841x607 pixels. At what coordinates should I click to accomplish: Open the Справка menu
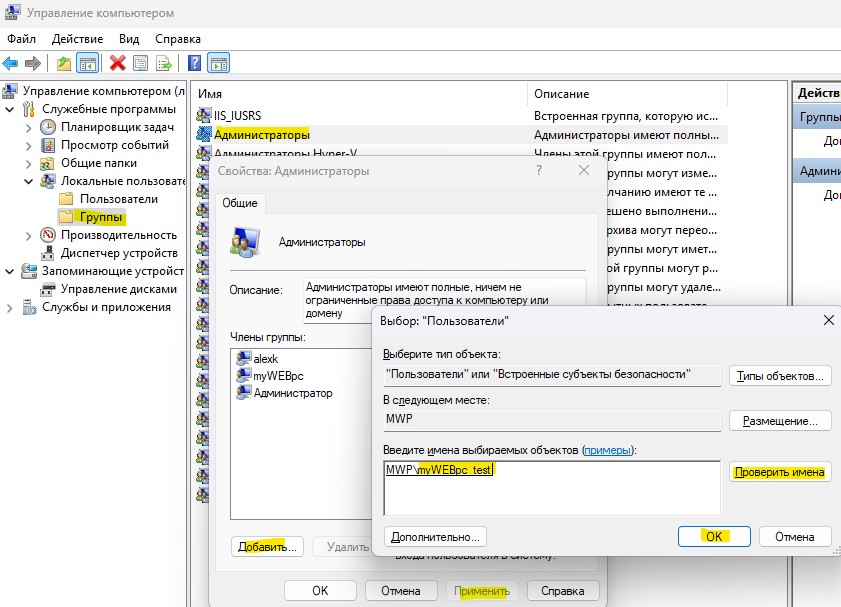tap(178, 39)
